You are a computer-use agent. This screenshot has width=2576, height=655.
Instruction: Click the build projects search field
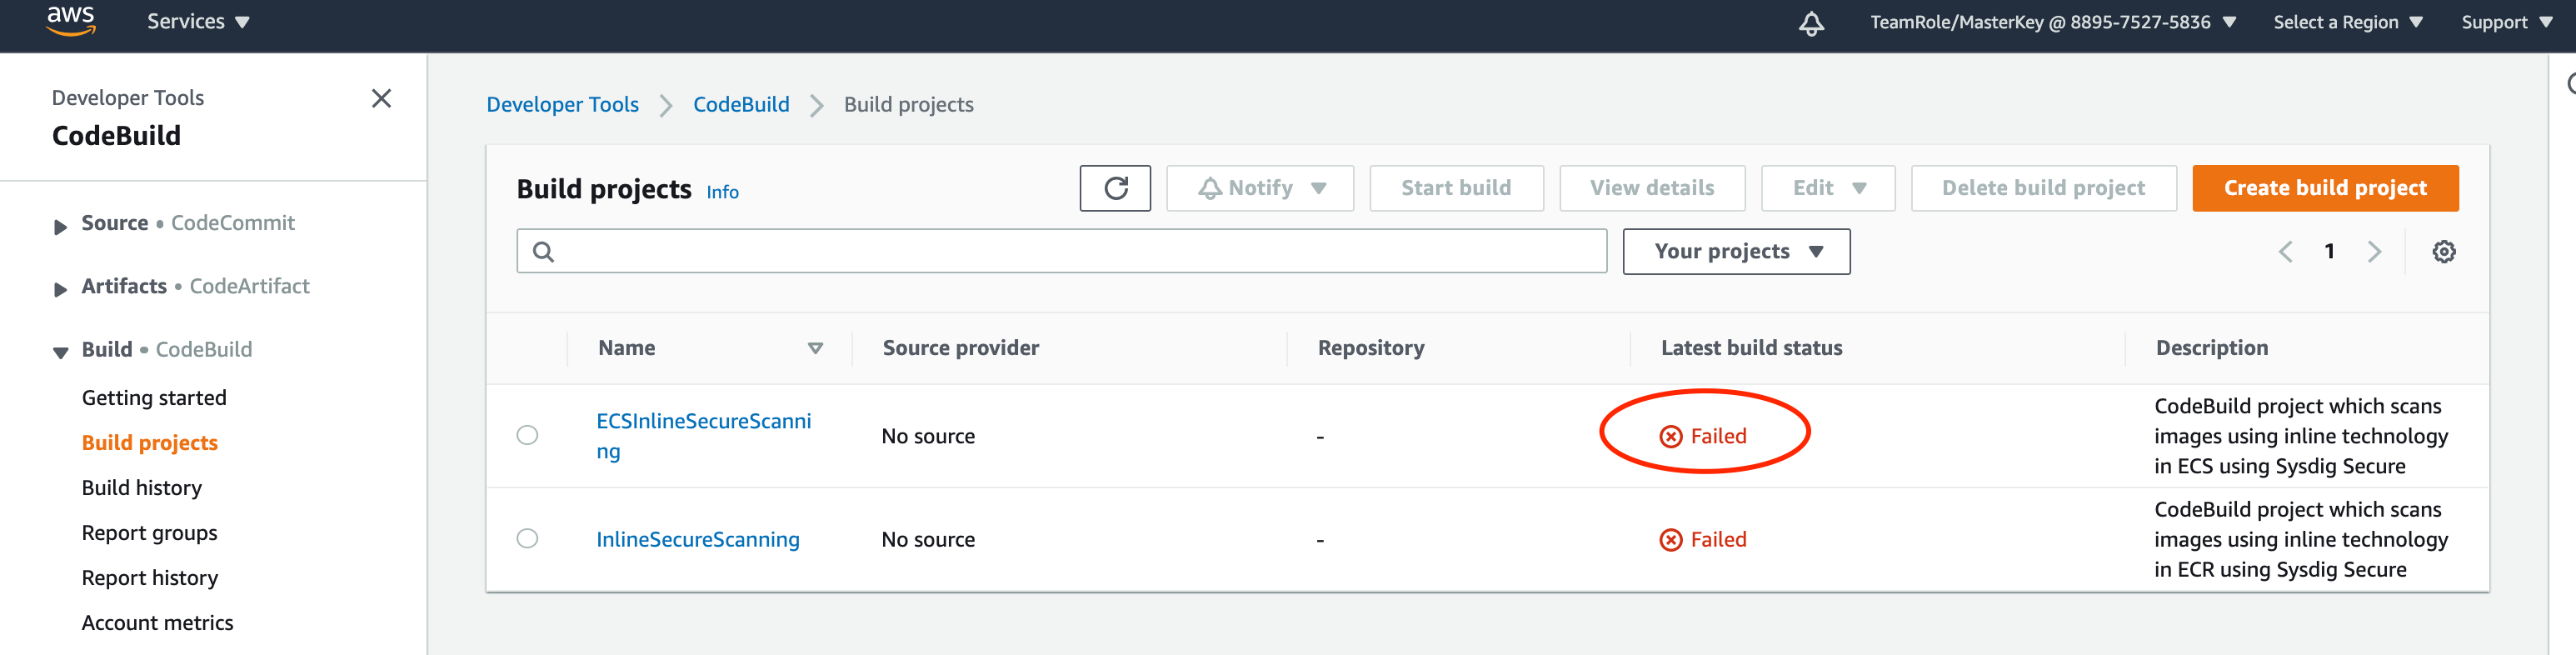tap(1061, 251)
